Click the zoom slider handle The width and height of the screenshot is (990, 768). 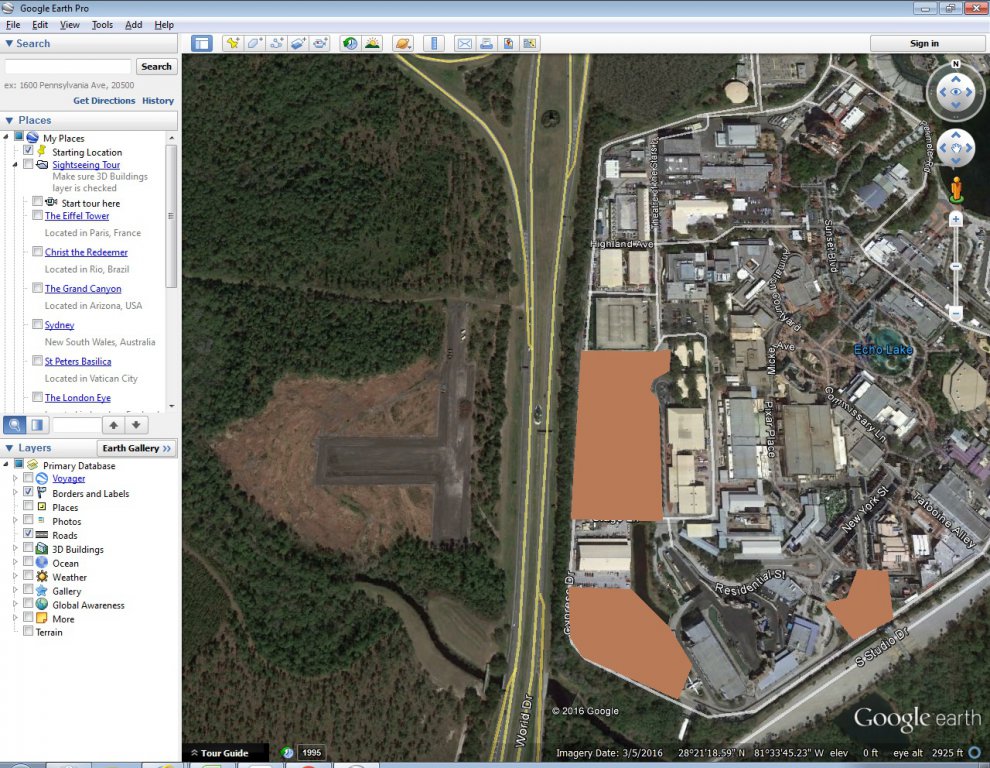pos(956,267)
